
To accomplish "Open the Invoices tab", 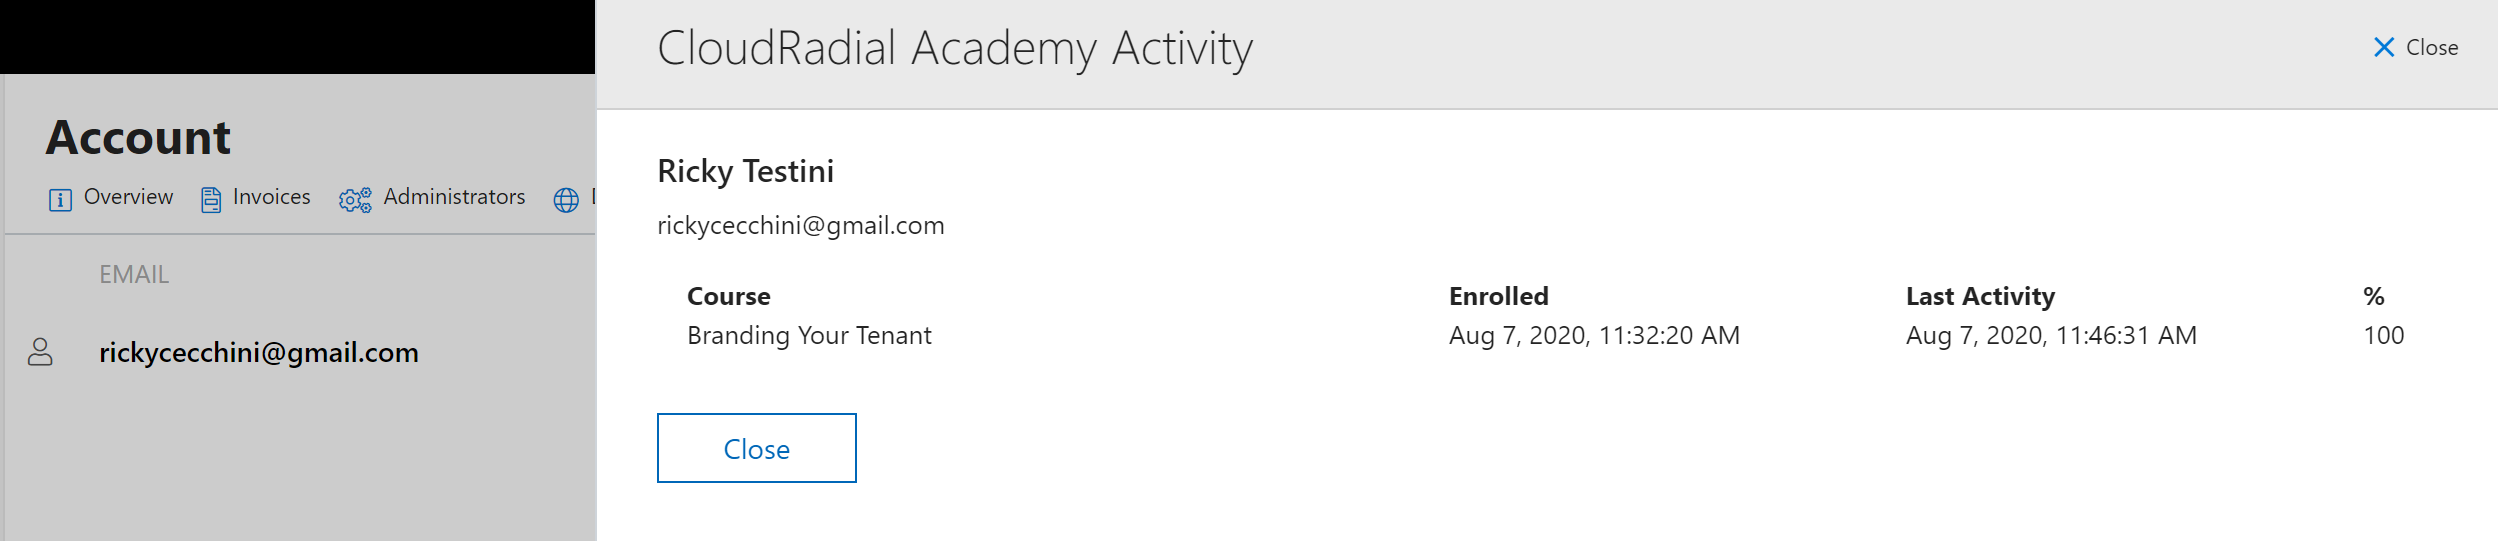I will tap(256, 198).
